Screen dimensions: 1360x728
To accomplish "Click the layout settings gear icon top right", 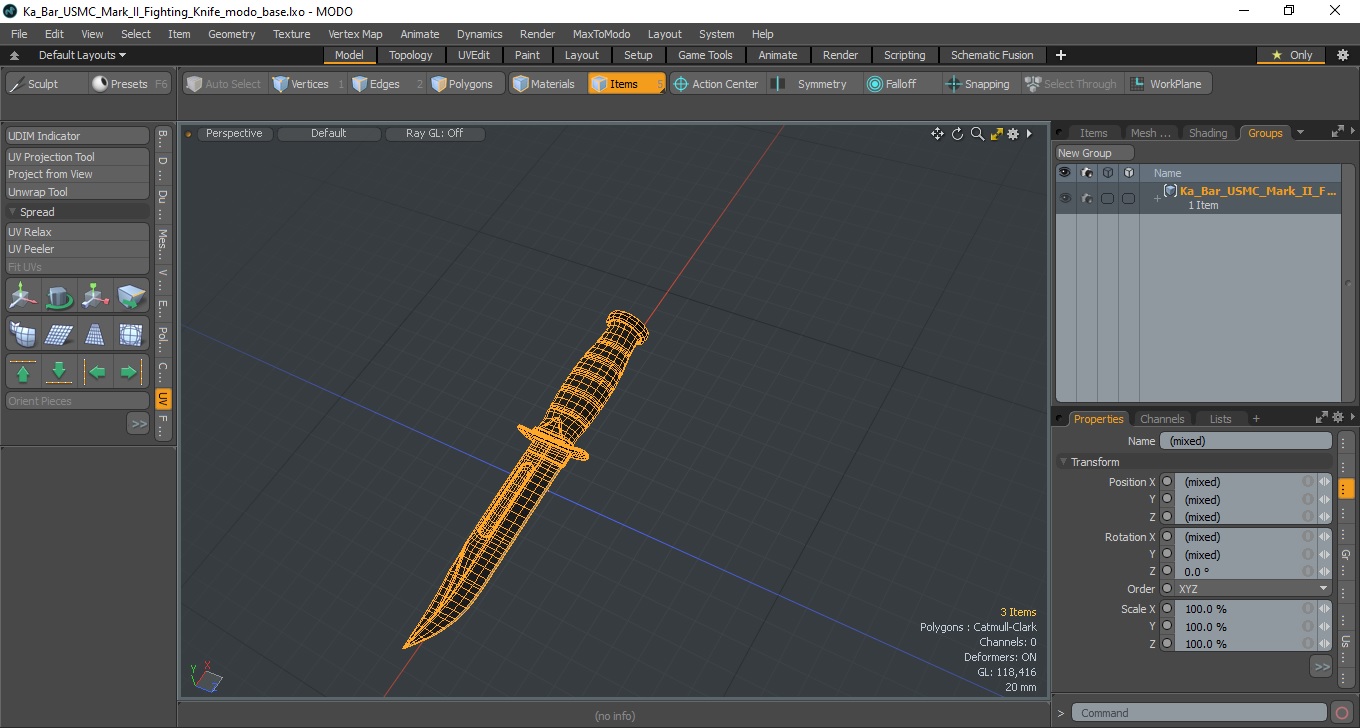I will [x=1343, y=55].
